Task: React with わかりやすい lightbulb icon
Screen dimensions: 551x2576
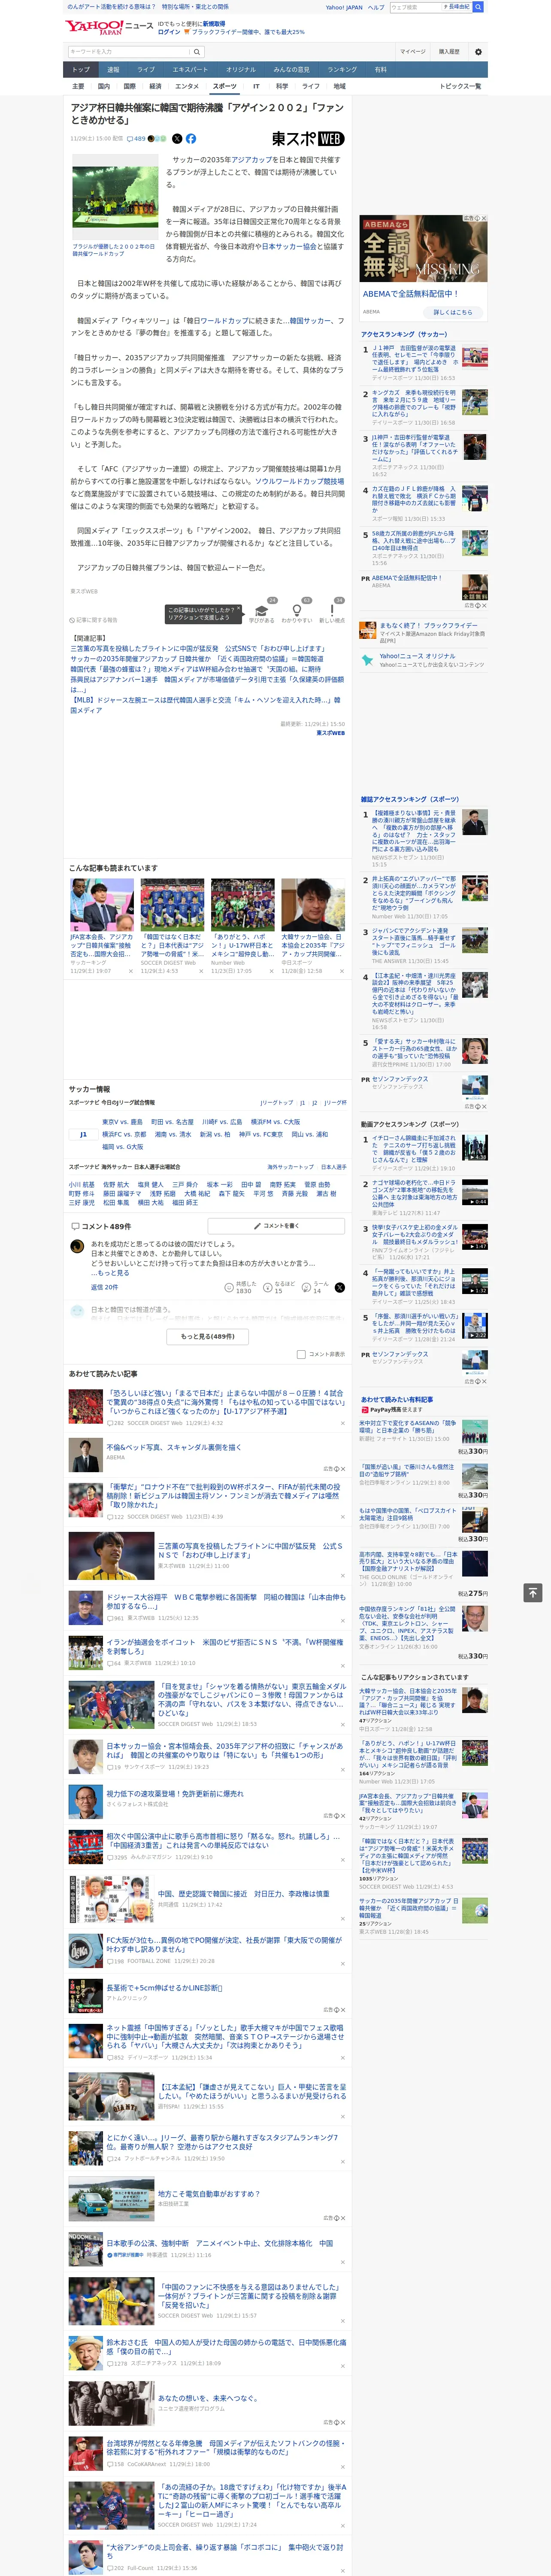Action: [296, 610]
